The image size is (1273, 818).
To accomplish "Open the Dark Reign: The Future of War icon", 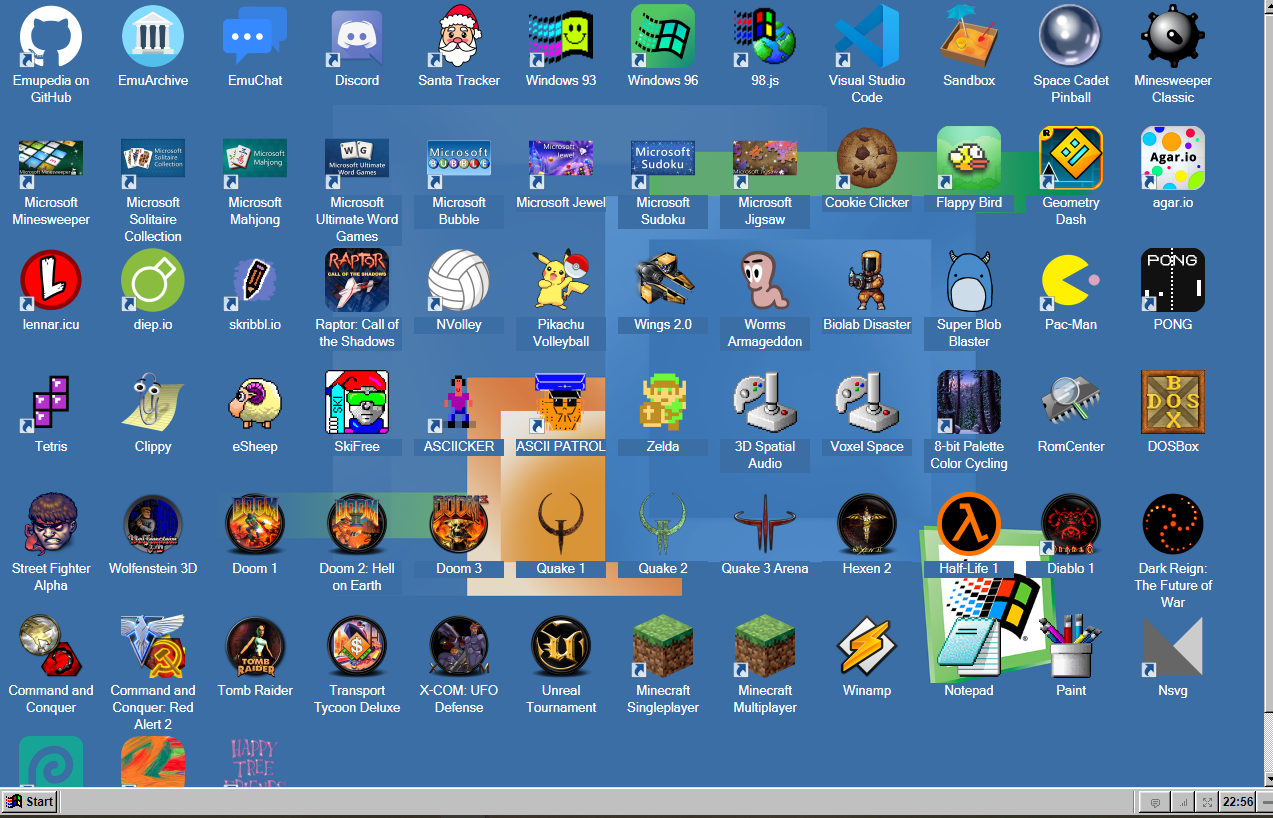I will tap(1173, 524).
